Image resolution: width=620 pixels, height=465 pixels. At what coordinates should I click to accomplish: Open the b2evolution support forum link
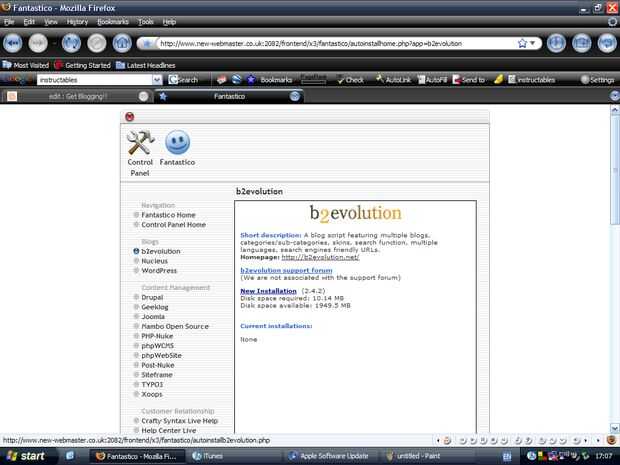(286, 270)
